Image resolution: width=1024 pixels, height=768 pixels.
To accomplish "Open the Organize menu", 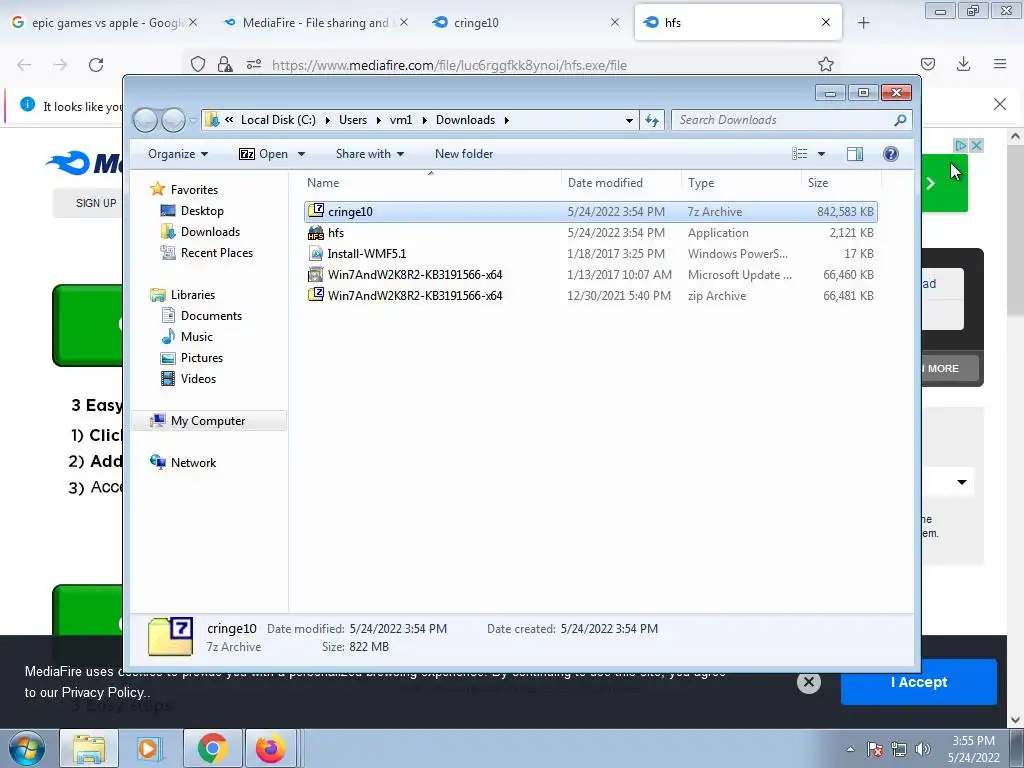I will click(x=178, y=153).
